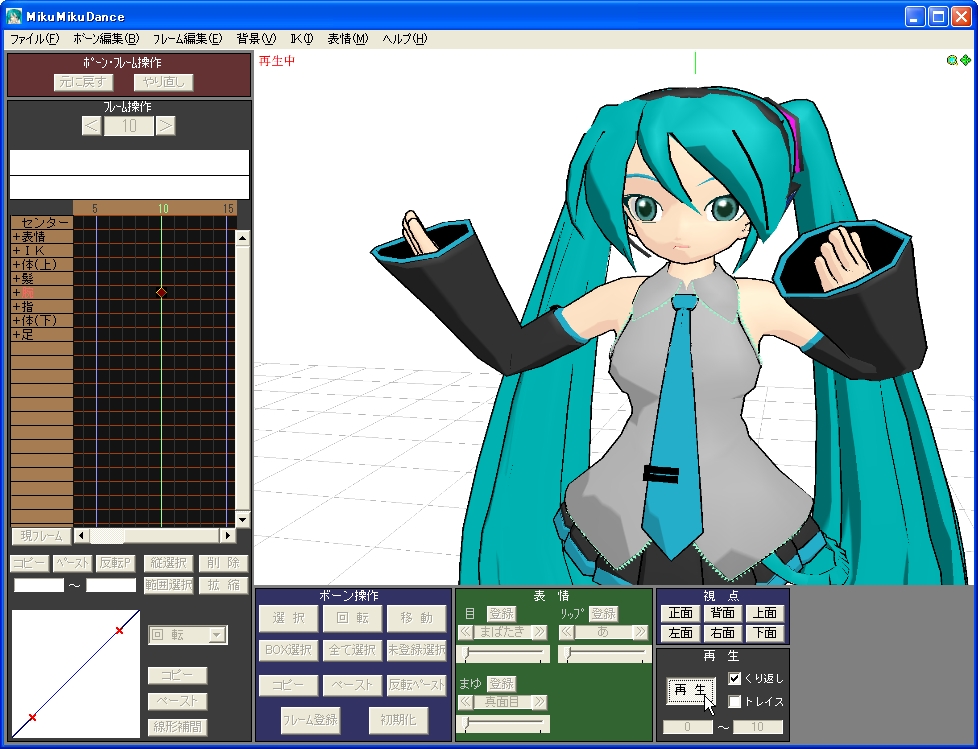The width and height of the screenshot is (978, 749).
Task: Click the 移動 bone move button
Action: tap(417, 618)
